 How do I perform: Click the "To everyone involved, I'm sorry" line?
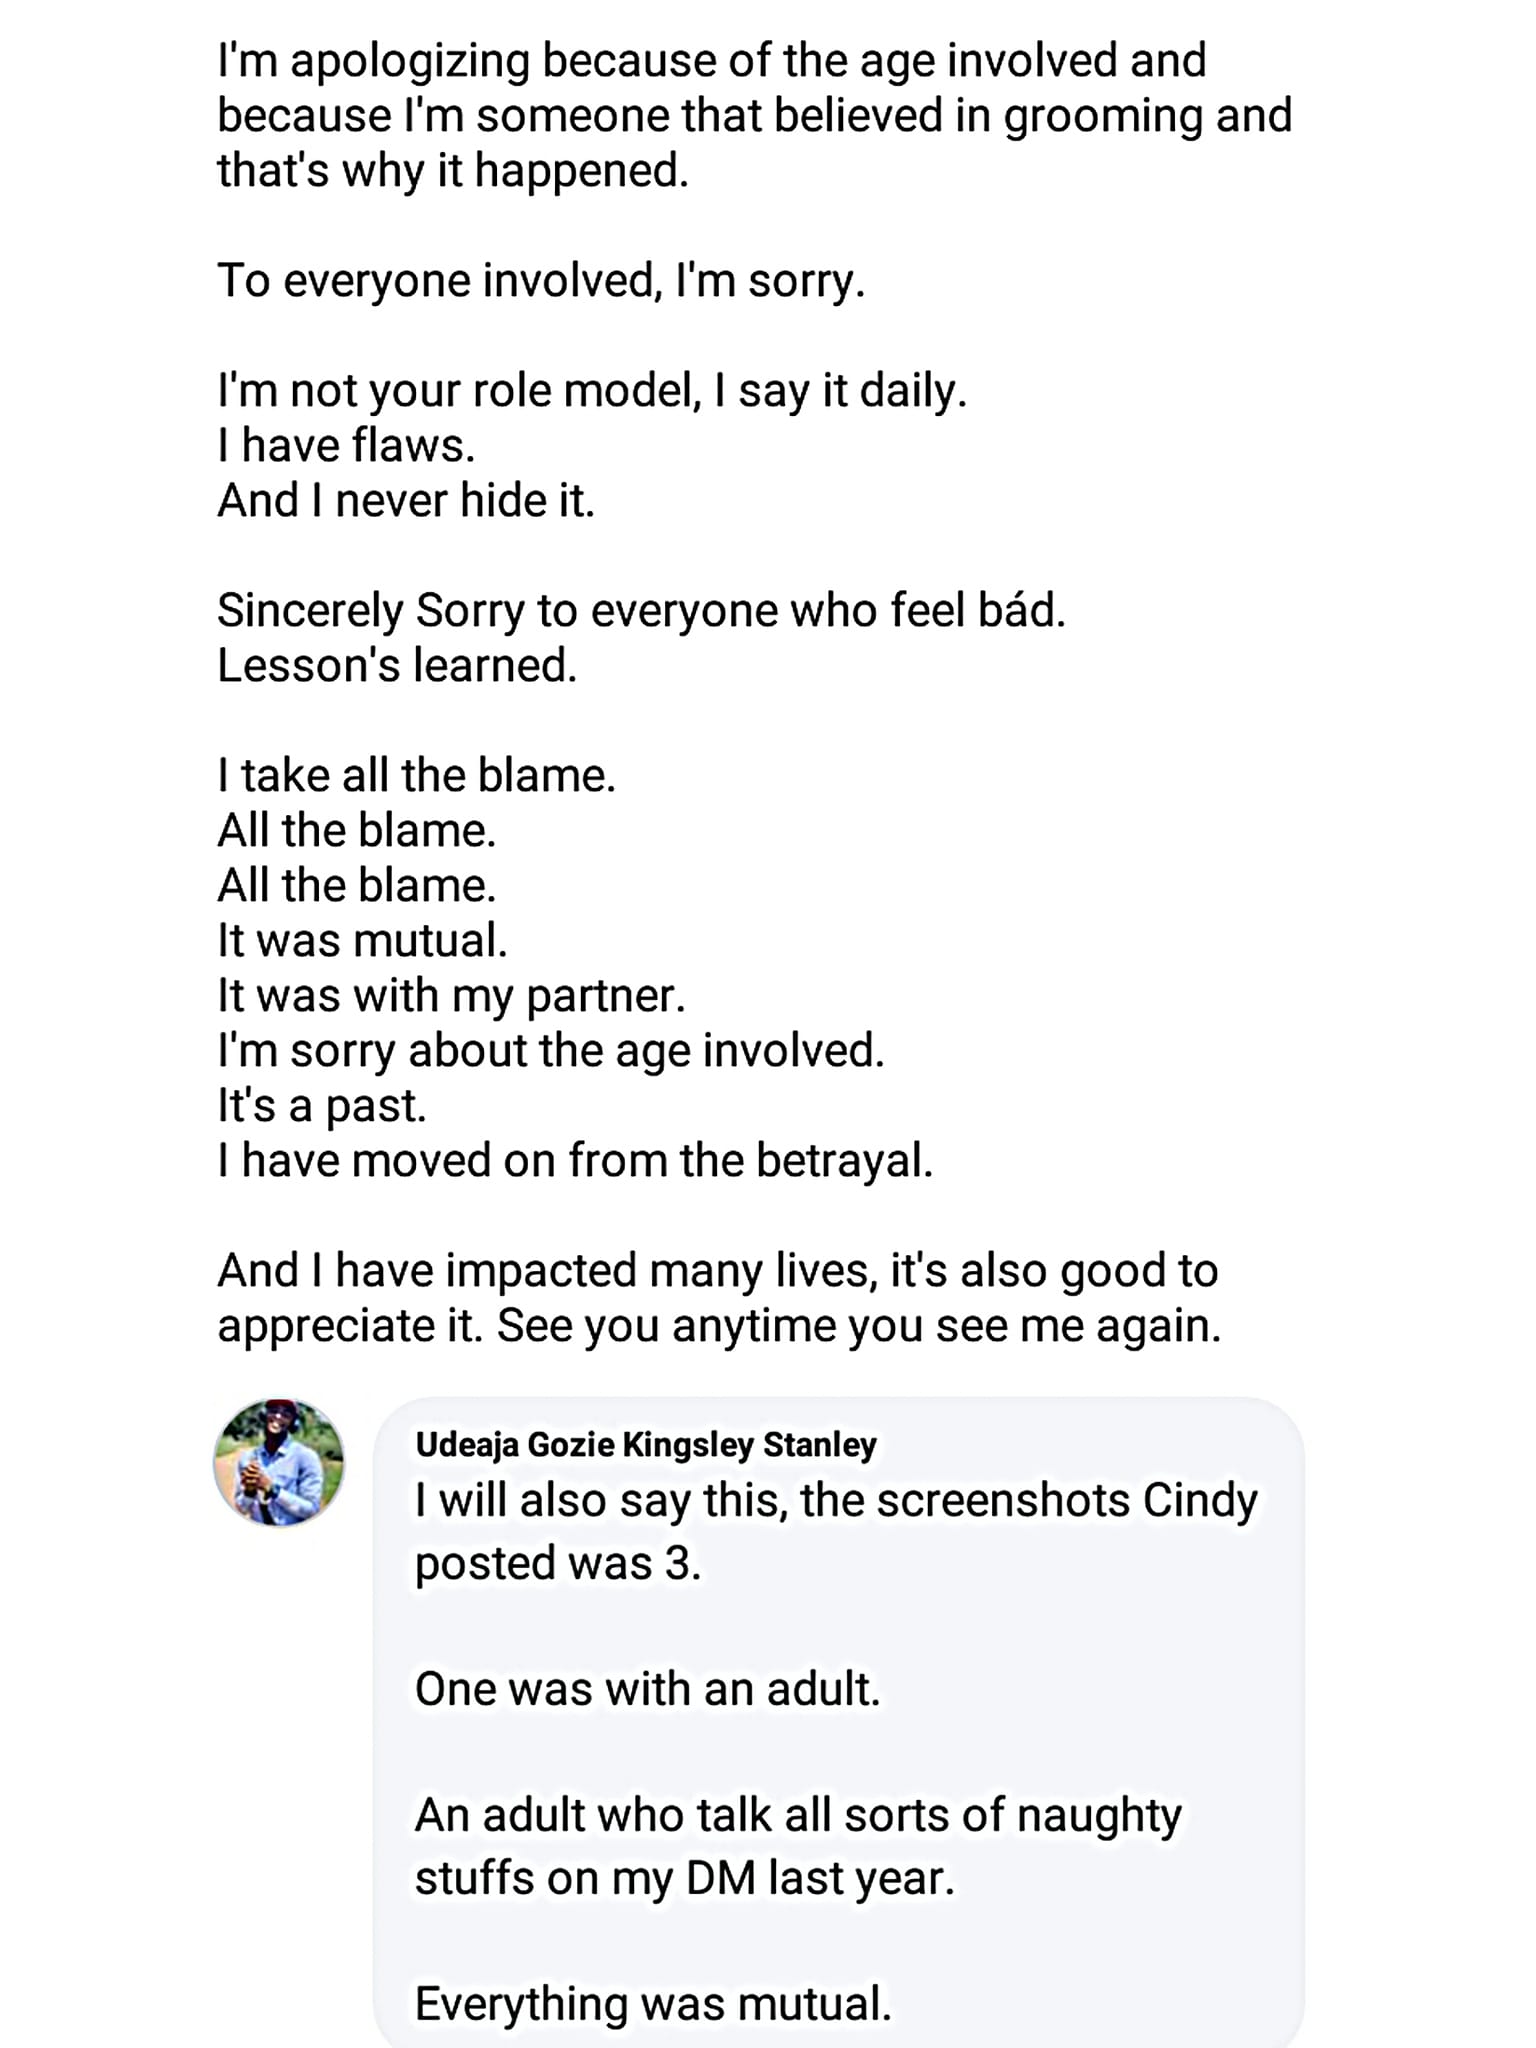(541, 281)
